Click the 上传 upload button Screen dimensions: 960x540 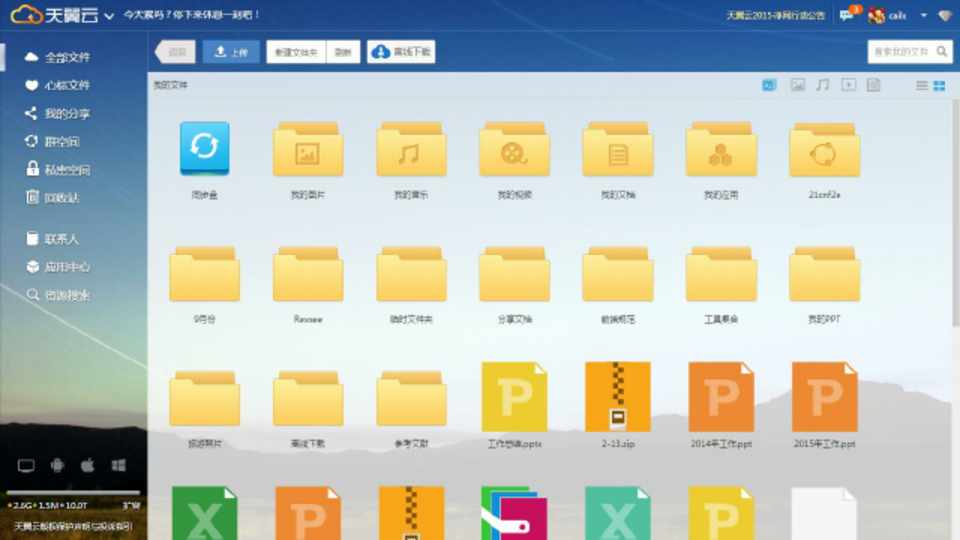coord(231,52)
